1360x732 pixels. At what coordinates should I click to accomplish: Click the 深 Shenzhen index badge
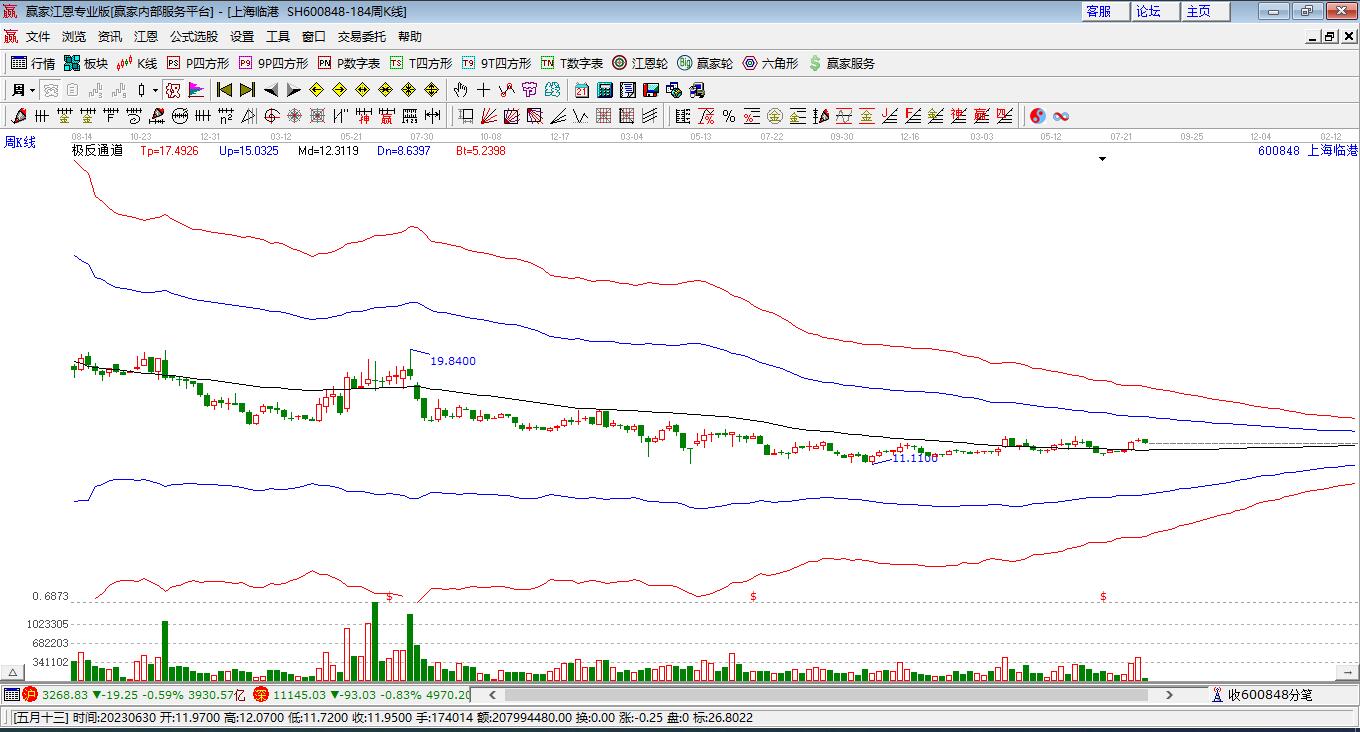coord(260,694)
